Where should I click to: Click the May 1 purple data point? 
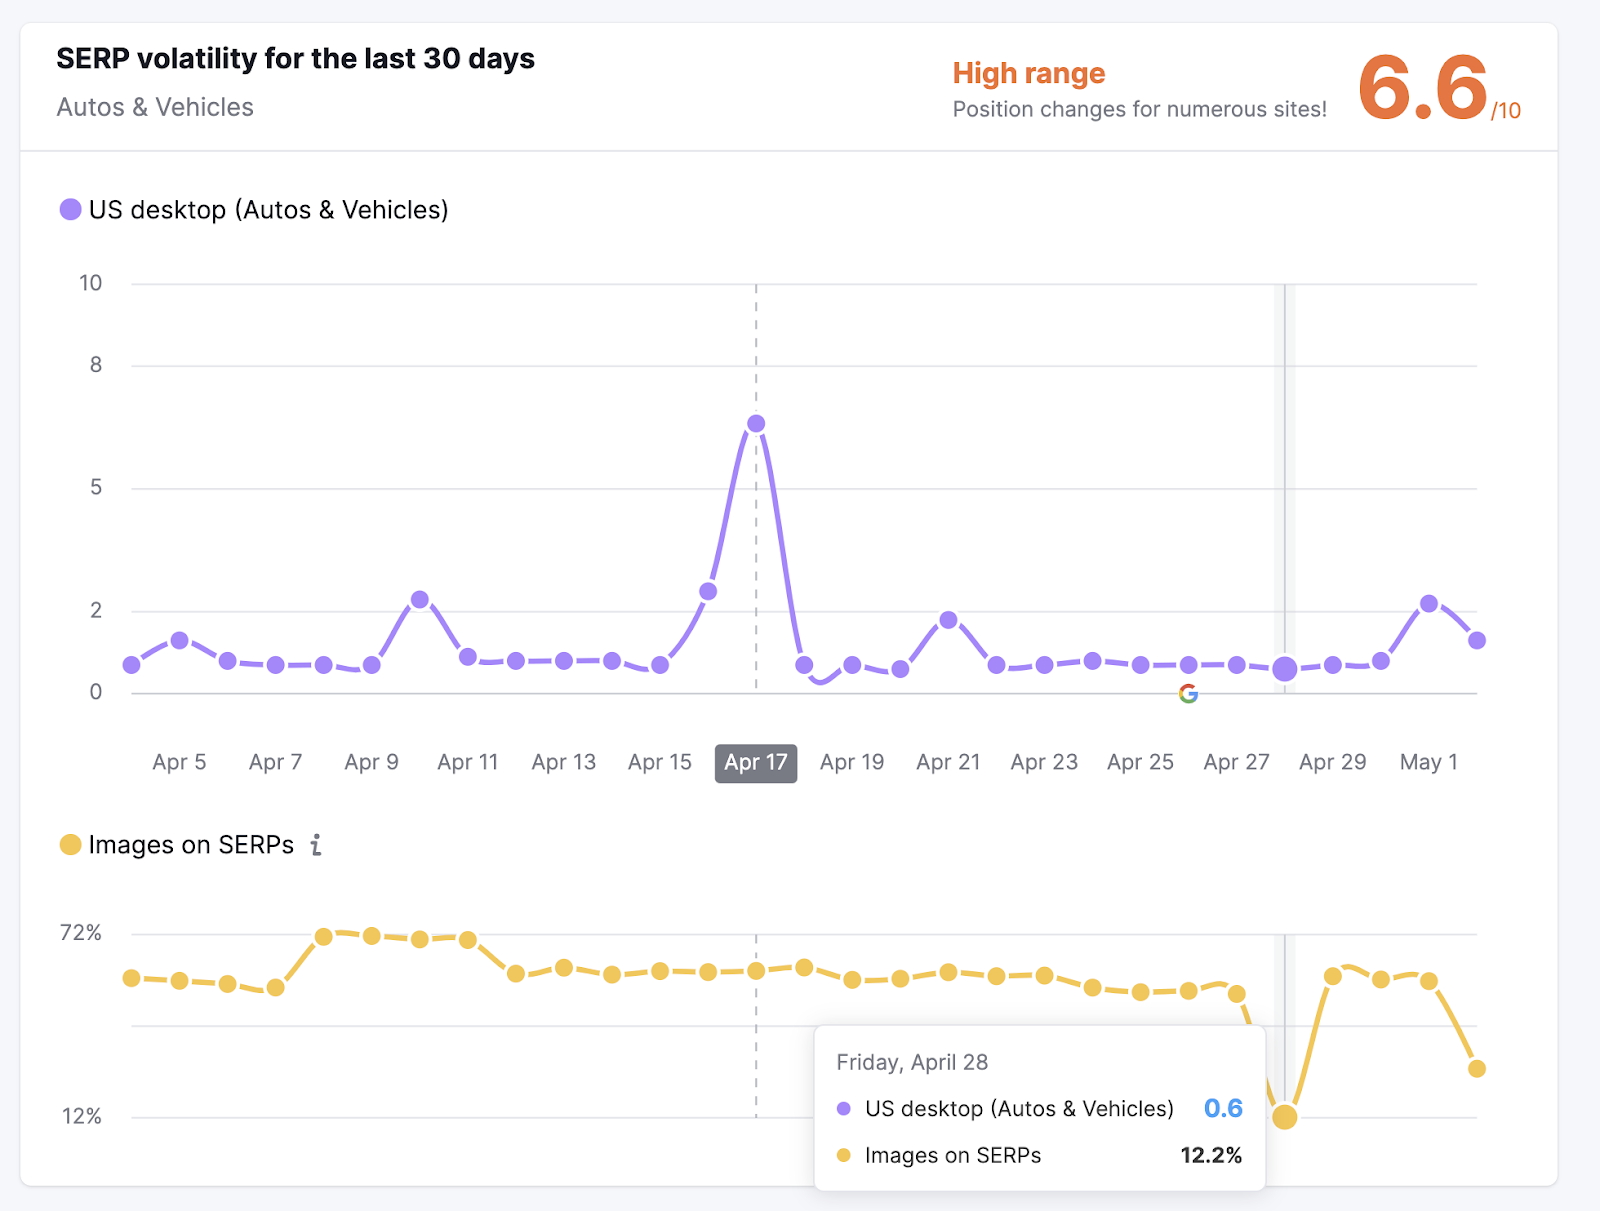(1429, 604)
